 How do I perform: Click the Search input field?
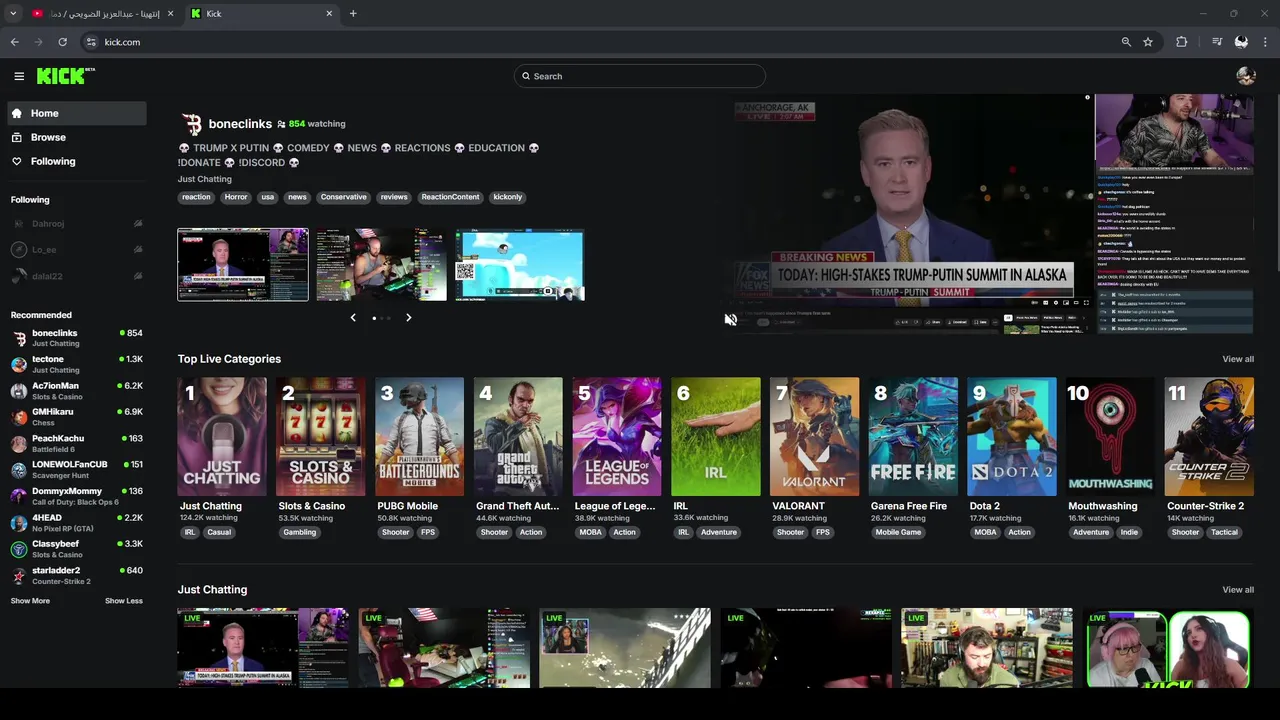click(x=640, y=76)
